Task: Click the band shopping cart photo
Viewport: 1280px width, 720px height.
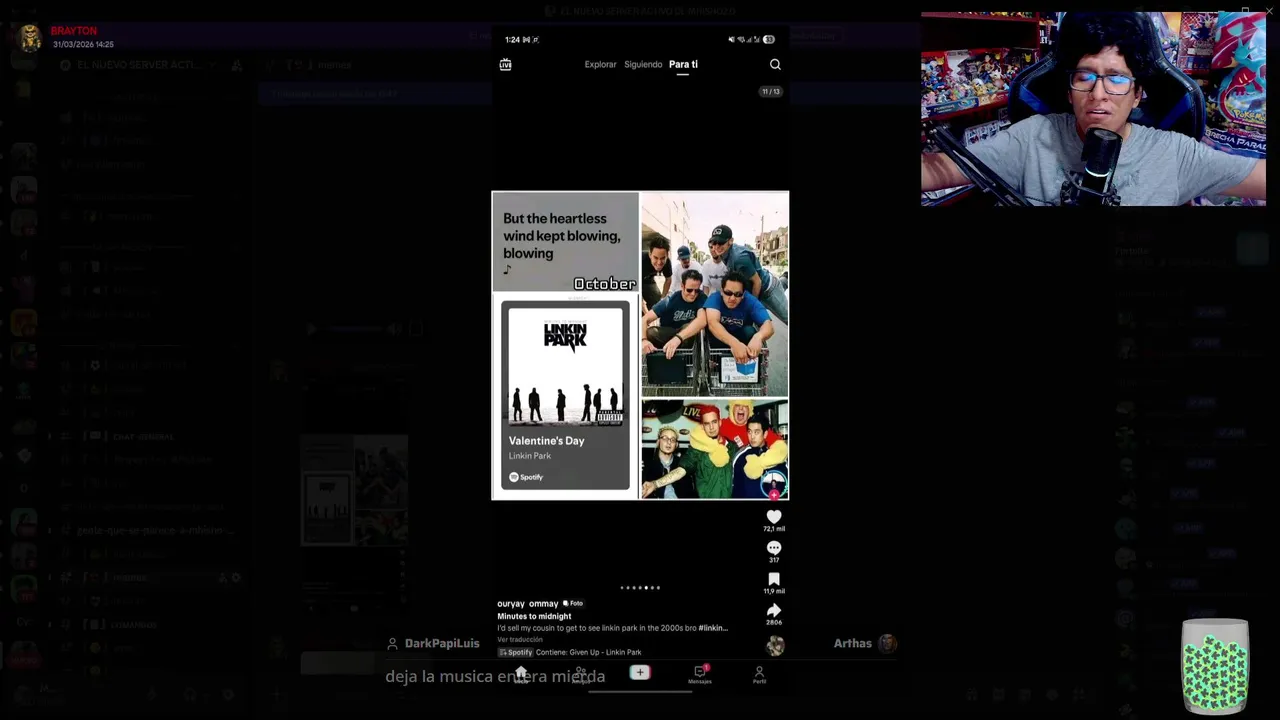Action: 714,294
